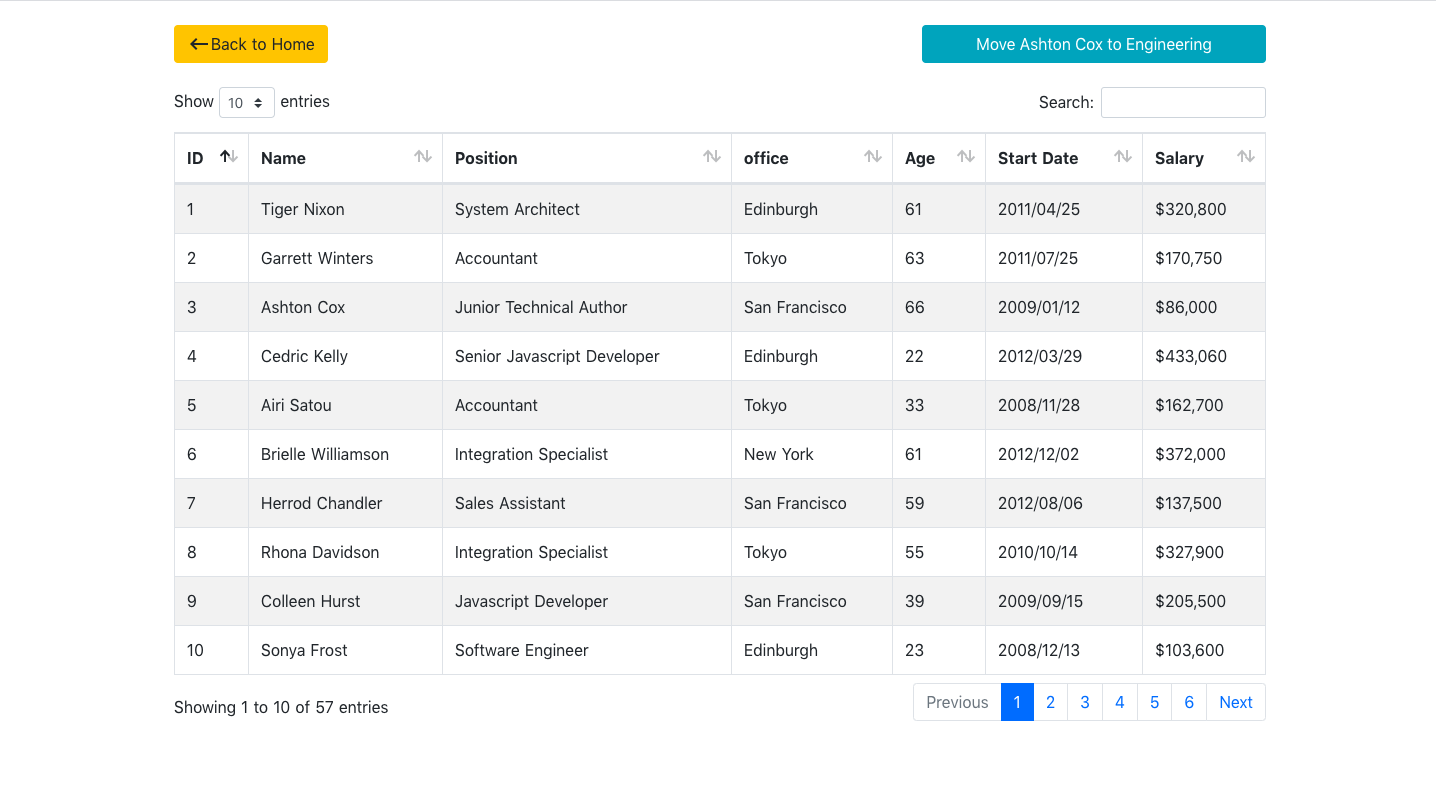Click the Tiger Nixon row name
The image size is (1436, 788).
(303, 209)
